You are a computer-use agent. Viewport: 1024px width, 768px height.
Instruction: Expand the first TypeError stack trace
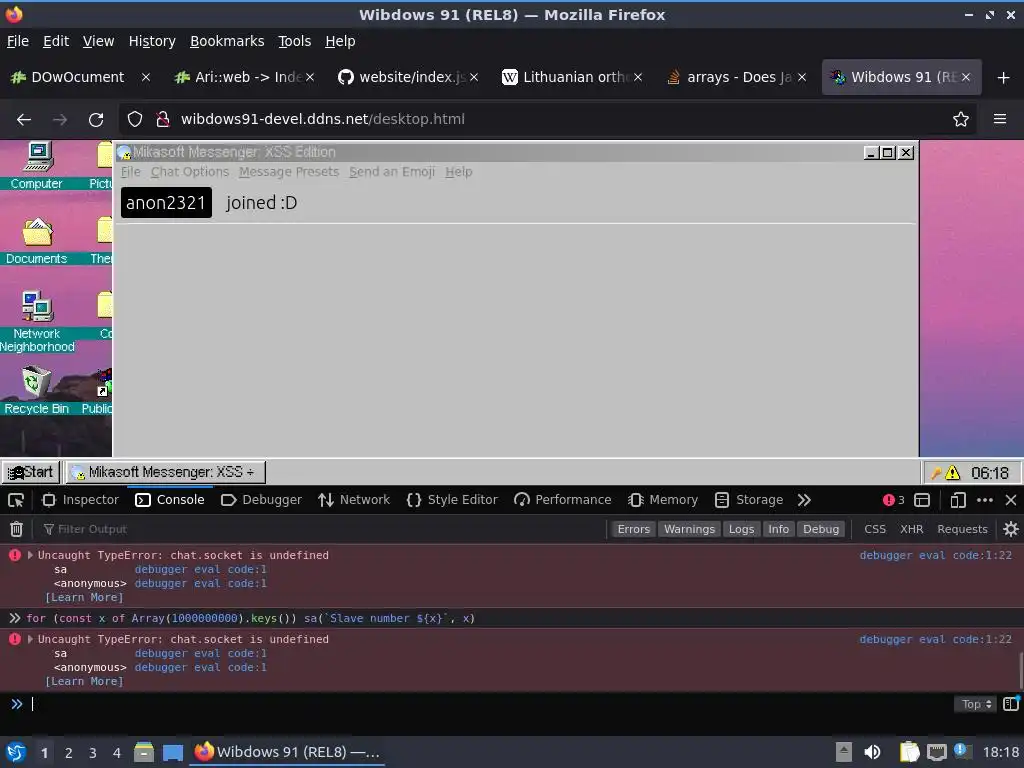[x=30, y=555]
